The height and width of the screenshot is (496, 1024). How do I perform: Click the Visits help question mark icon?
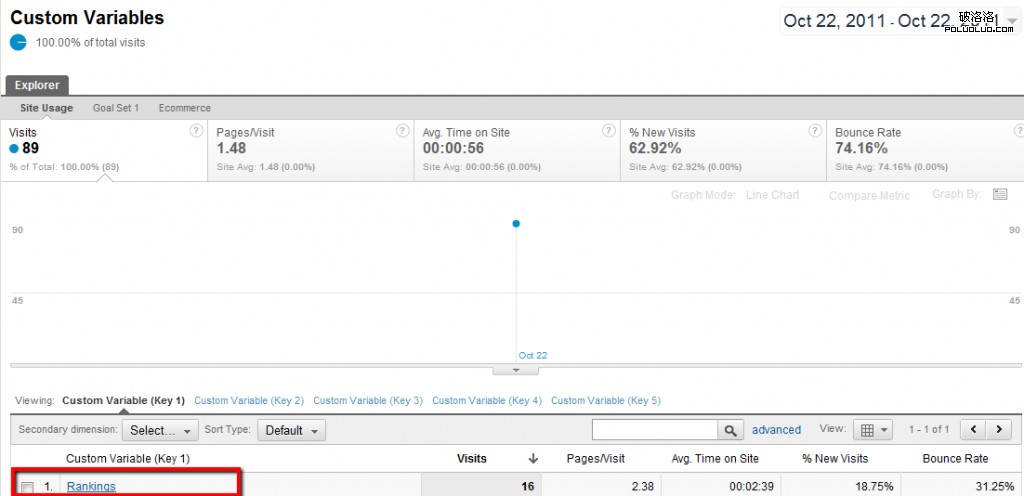click(x=196, y=131)
